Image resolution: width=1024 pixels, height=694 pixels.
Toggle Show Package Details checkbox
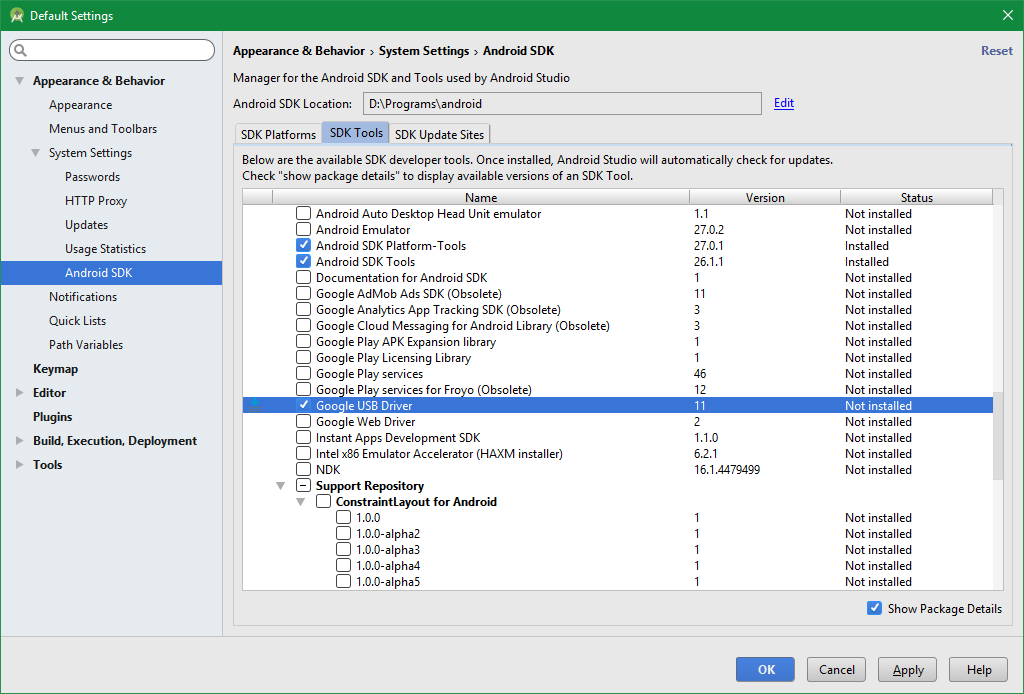point(874,608)
